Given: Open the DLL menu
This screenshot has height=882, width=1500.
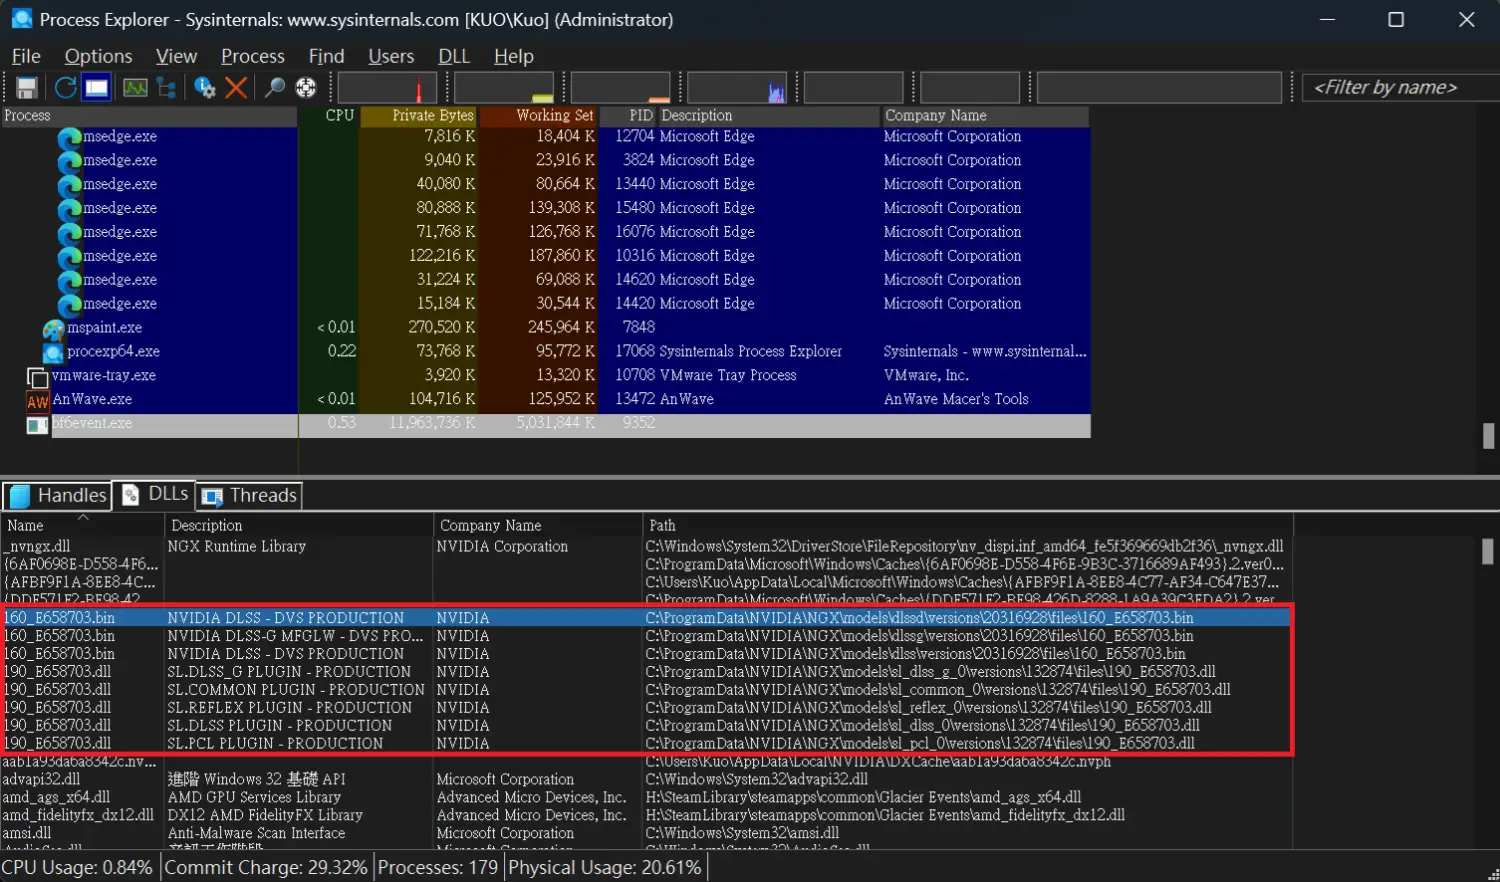Looking at the screenshot, I should [453, 56].
